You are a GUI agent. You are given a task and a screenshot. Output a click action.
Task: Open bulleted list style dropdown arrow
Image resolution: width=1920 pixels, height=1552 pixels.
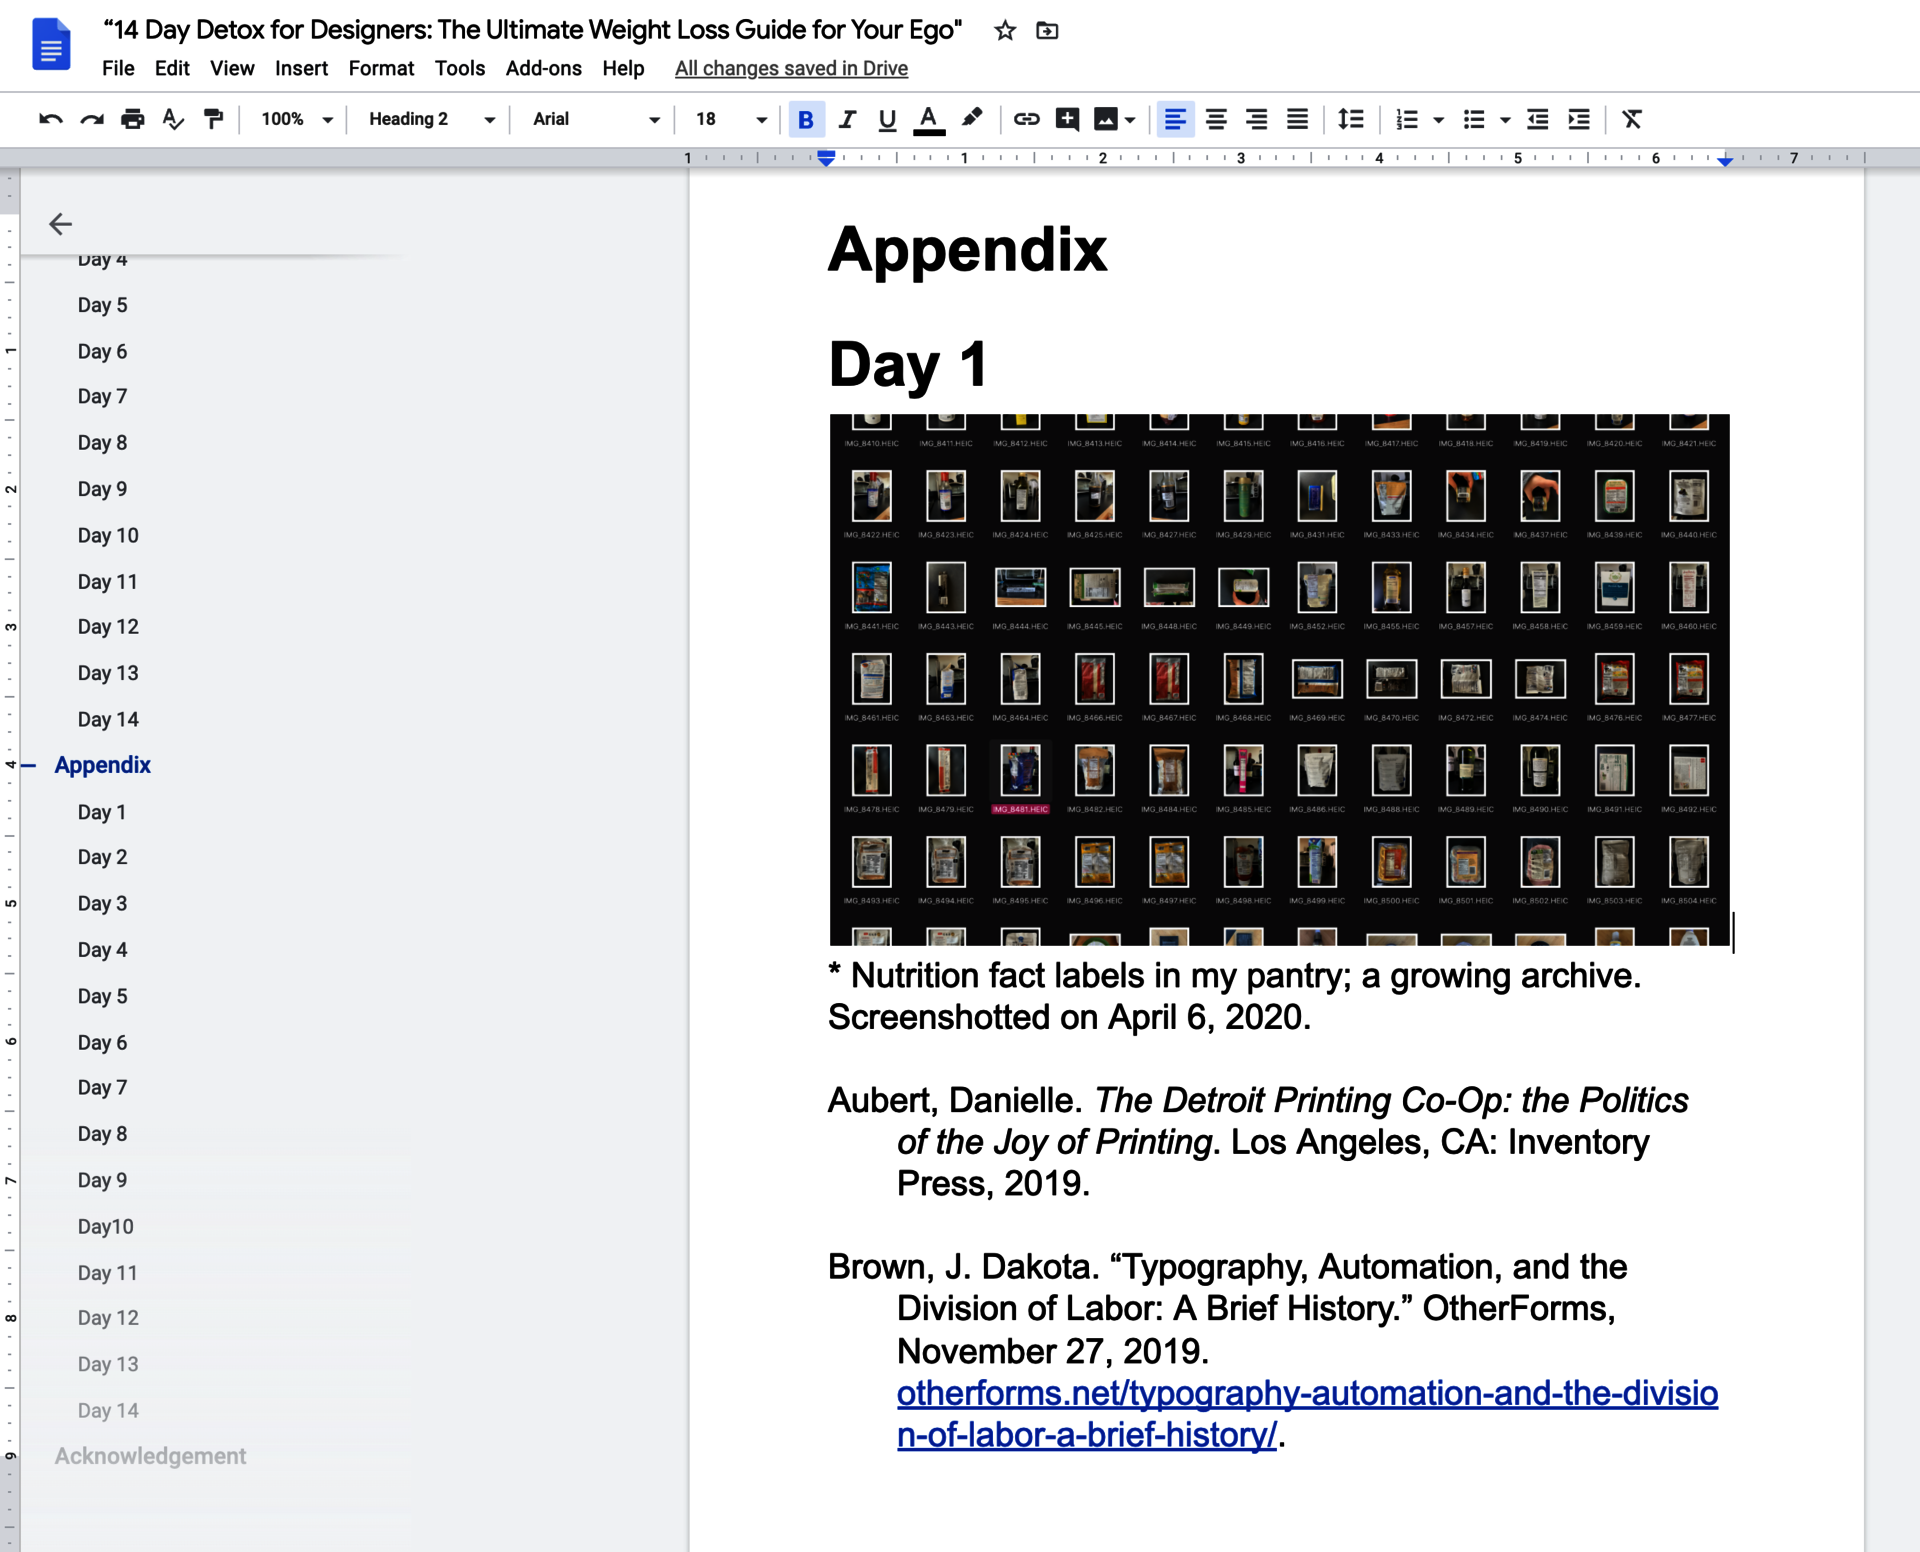[1505, 120]
